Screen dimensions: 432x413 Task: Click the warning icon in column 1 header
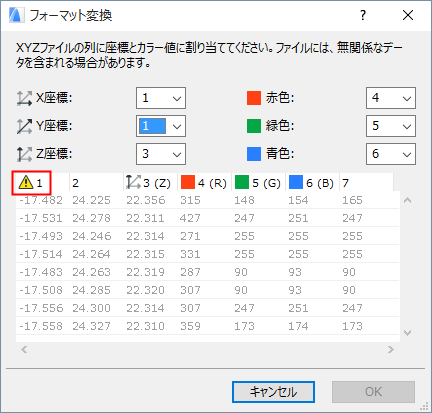26,182
